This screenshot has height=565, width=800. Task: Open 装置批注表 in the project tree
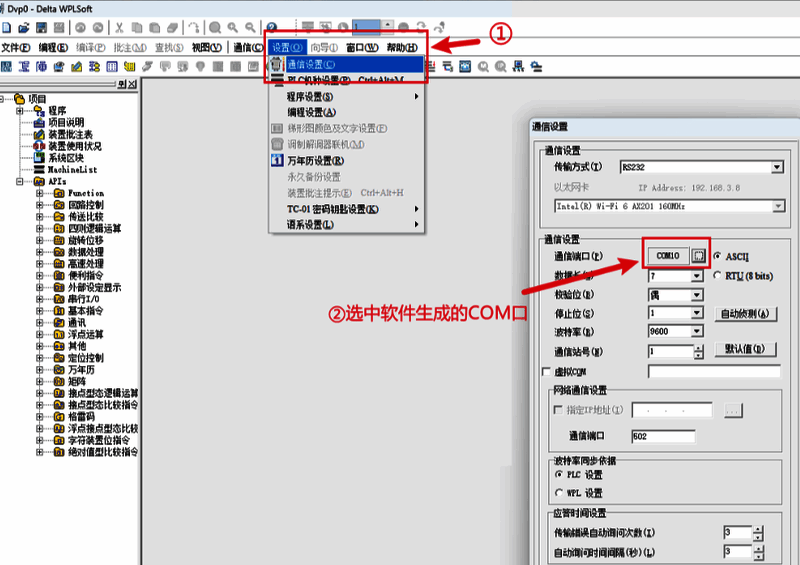pos(70,134)
